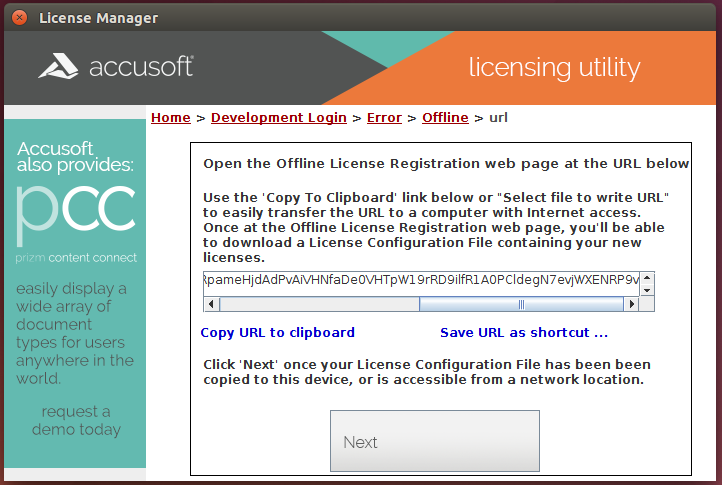Screen dimensions: 722x485
Task: Open the Development Login breadcrumb
Action: point(278,117)
